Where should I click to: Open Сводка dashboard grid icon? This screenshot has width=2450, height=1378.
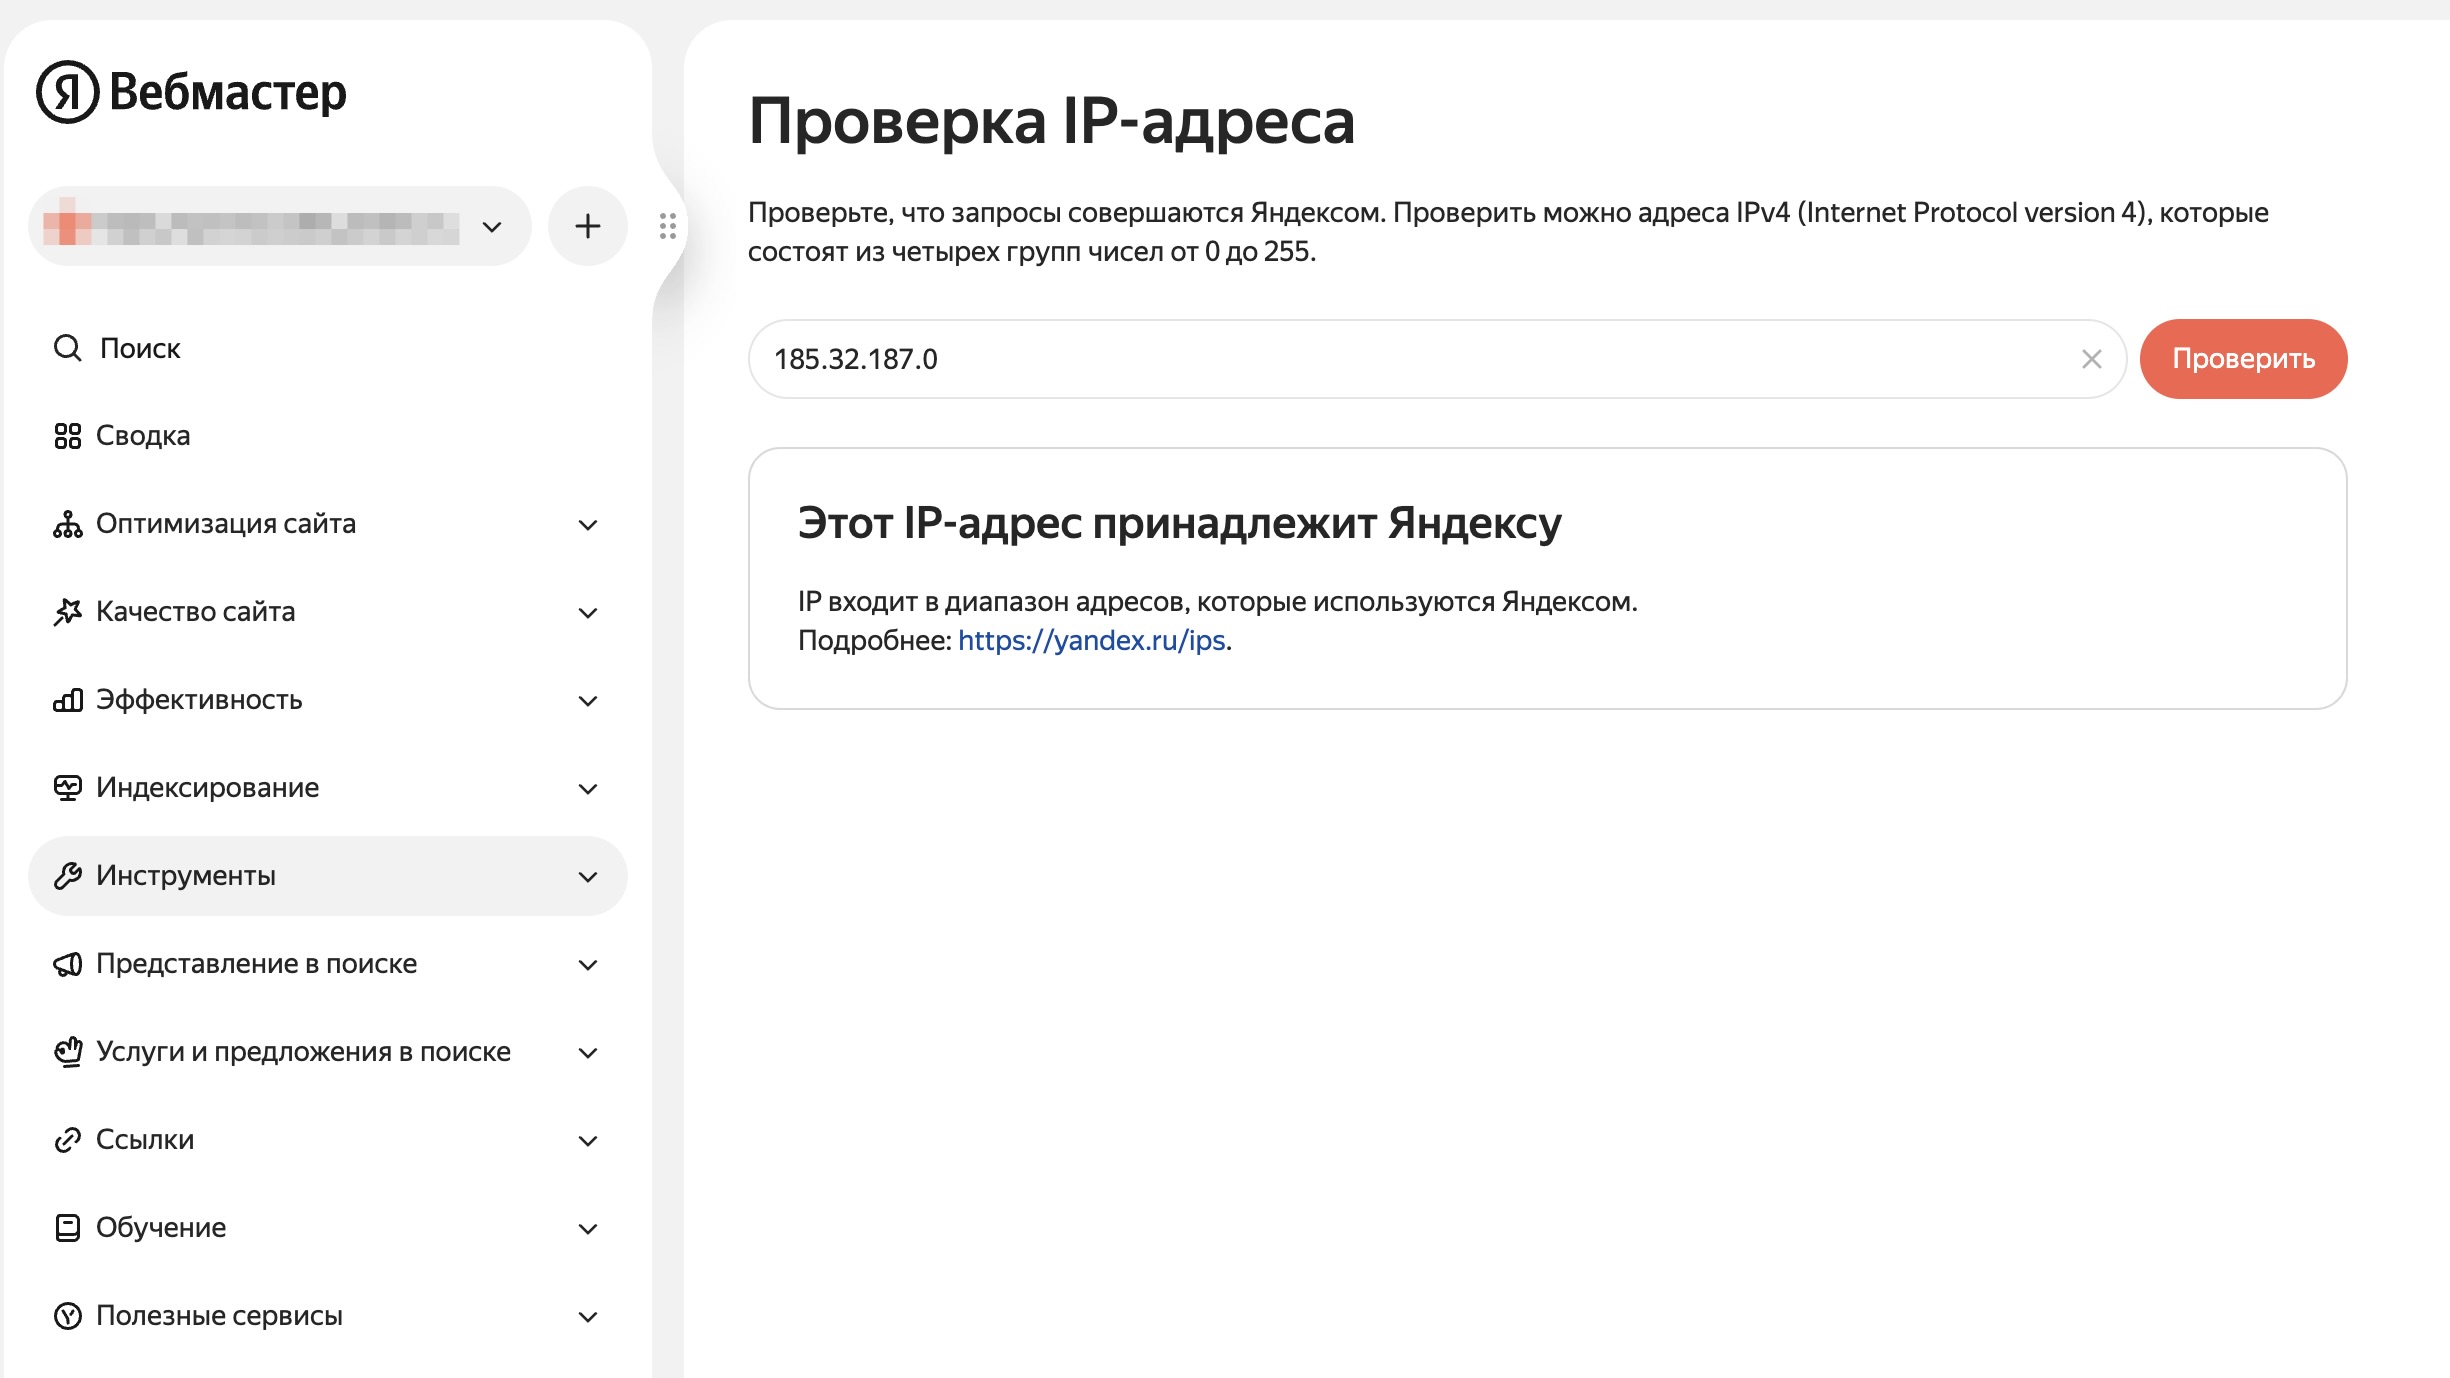coord(67,436)
